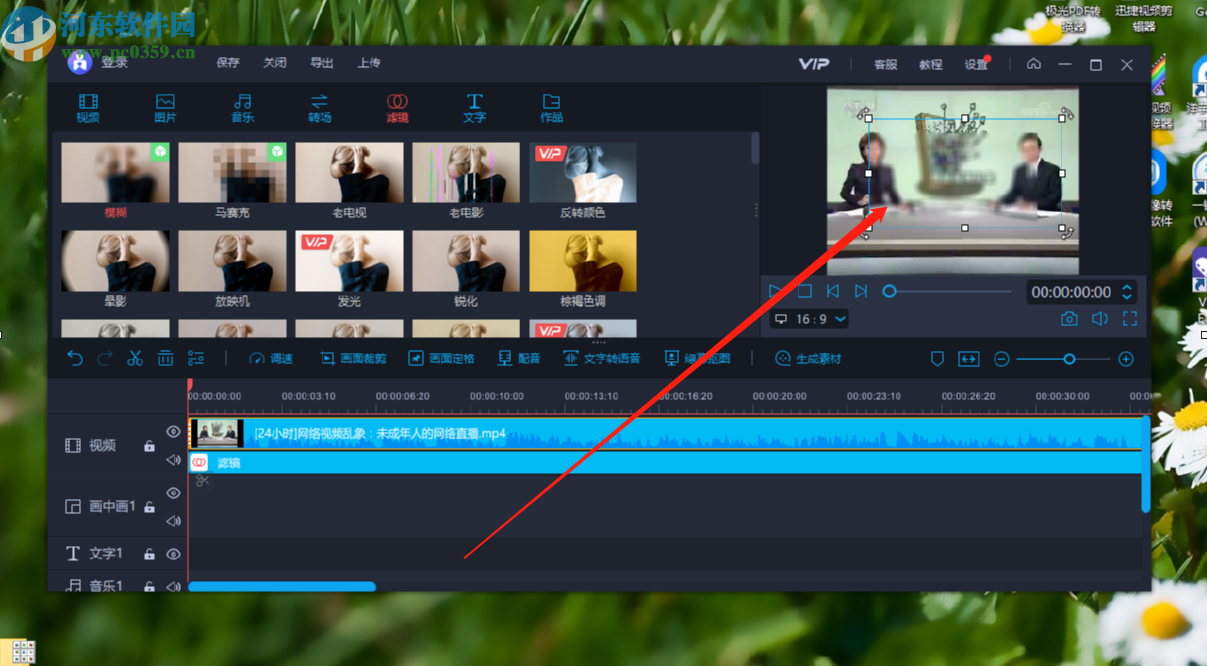Apply the 画面定格 freeze frame tool
This screenshot has height=666, width=1207.
coord(441,358)
